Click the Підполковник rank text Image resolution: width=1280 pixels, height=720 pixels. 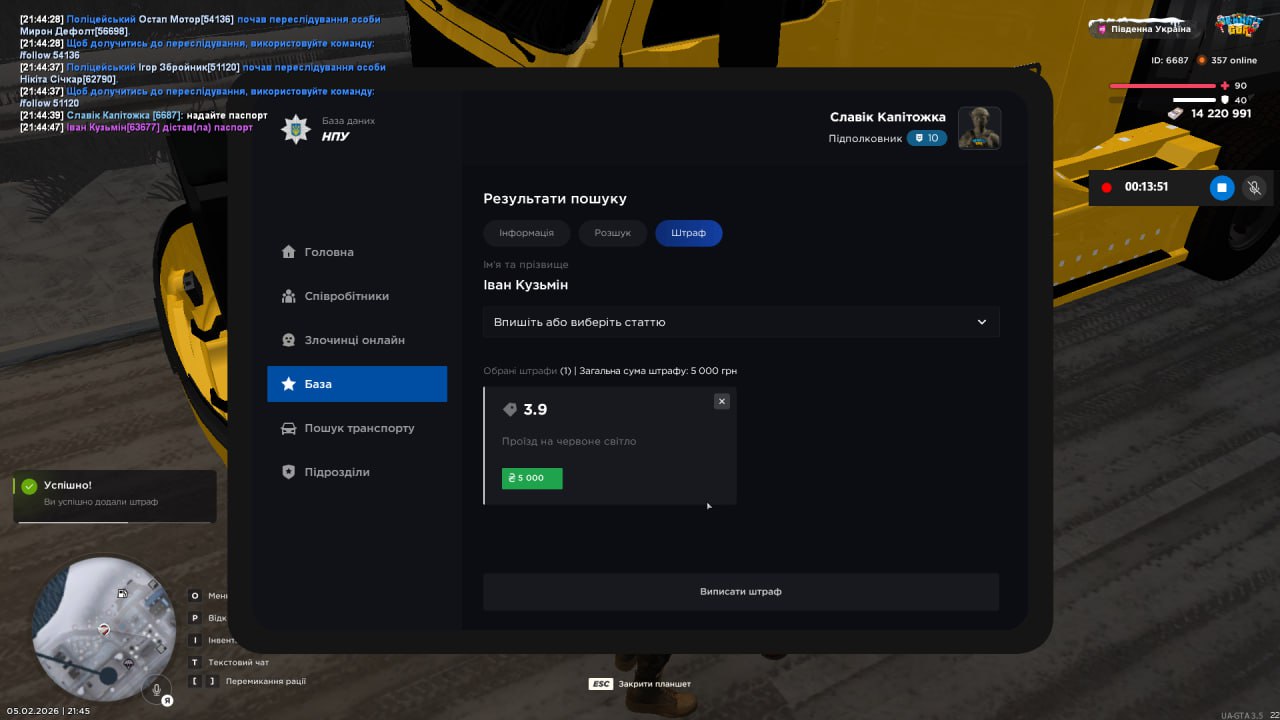coord(865,139)
